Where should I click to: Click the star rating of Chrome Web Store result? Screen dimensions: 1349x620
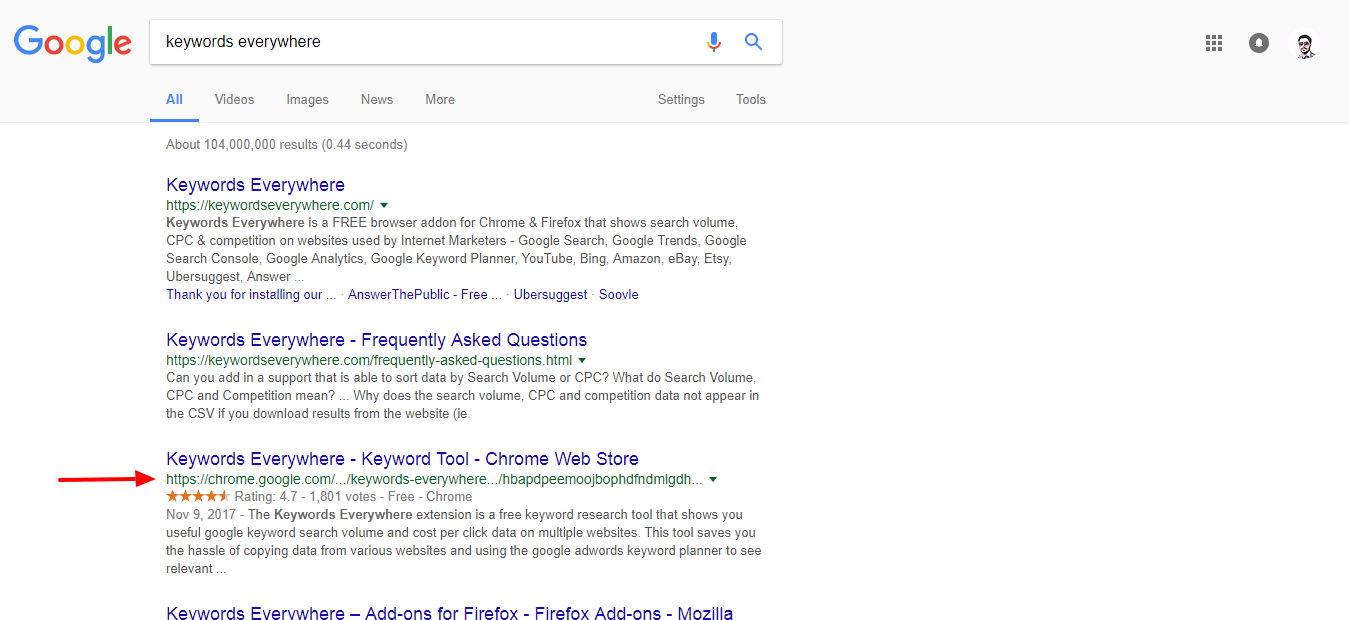click(198, 496)
